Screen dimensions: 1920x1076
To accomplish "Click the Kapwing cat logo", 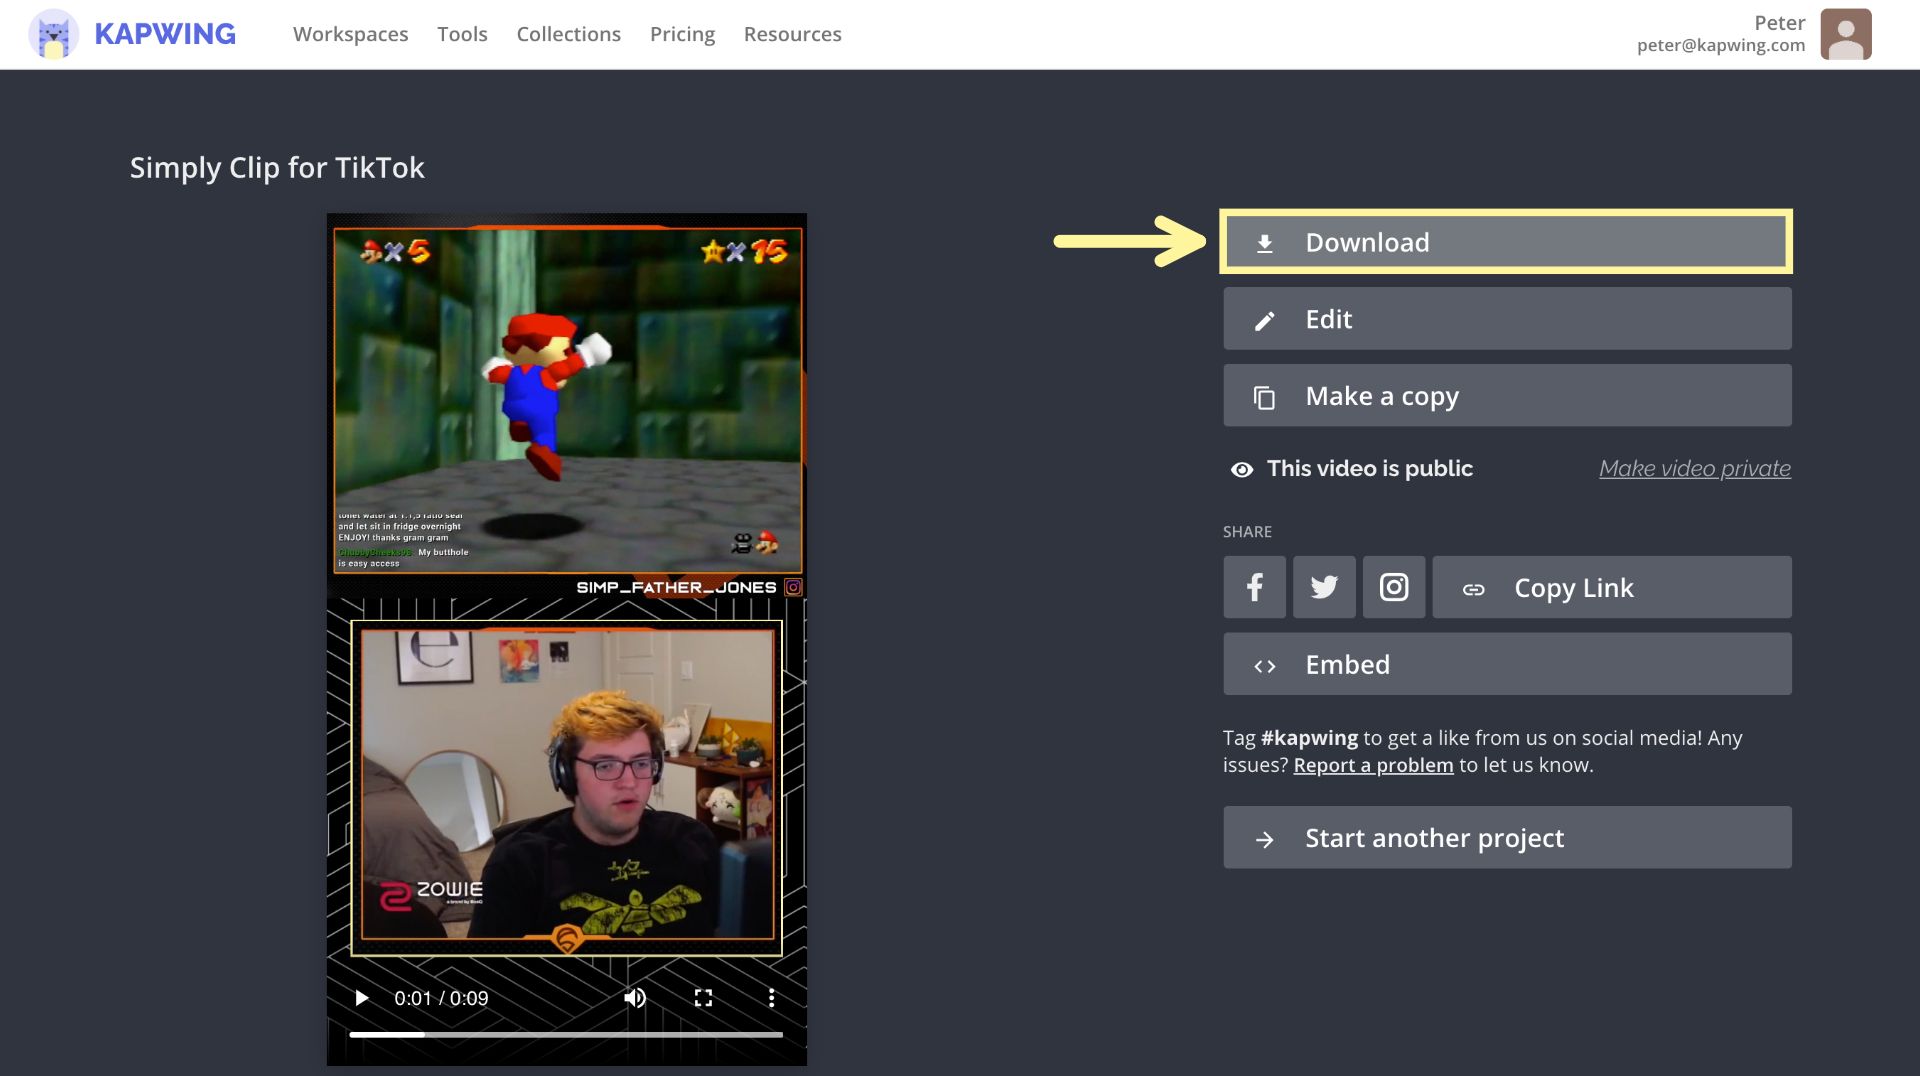I will coord(54,35).
